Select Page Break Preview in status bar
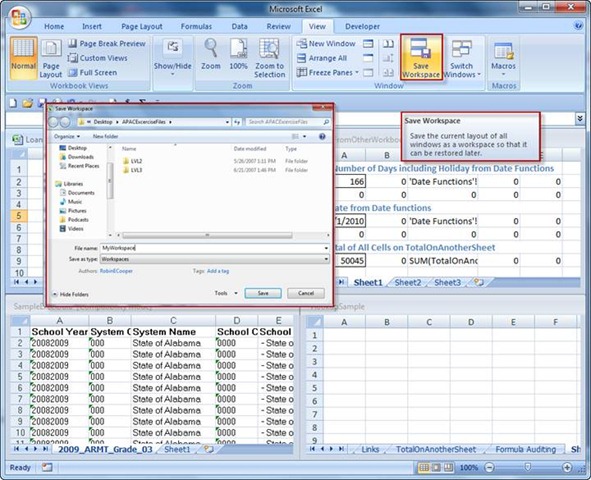This screenshot has height=480, width=591. pyautogui.click(x=449, y=468)
